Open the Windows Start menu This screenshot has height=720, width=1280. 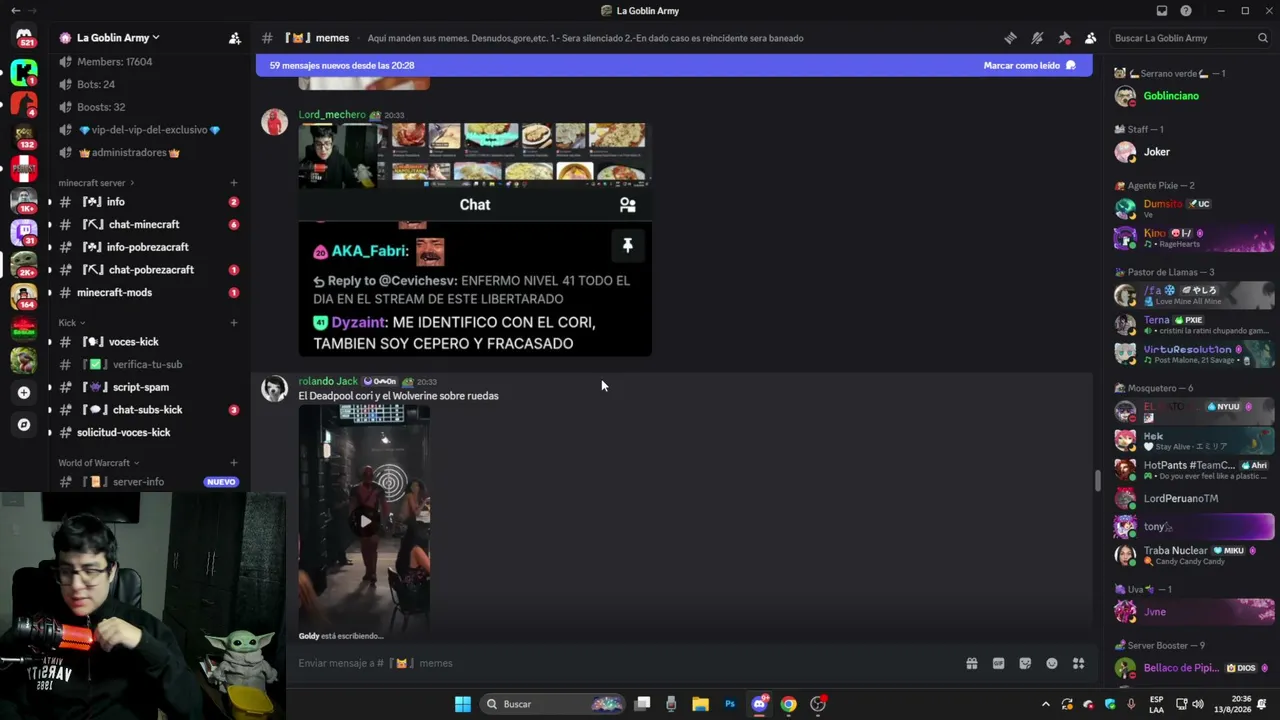click(463, 704)
